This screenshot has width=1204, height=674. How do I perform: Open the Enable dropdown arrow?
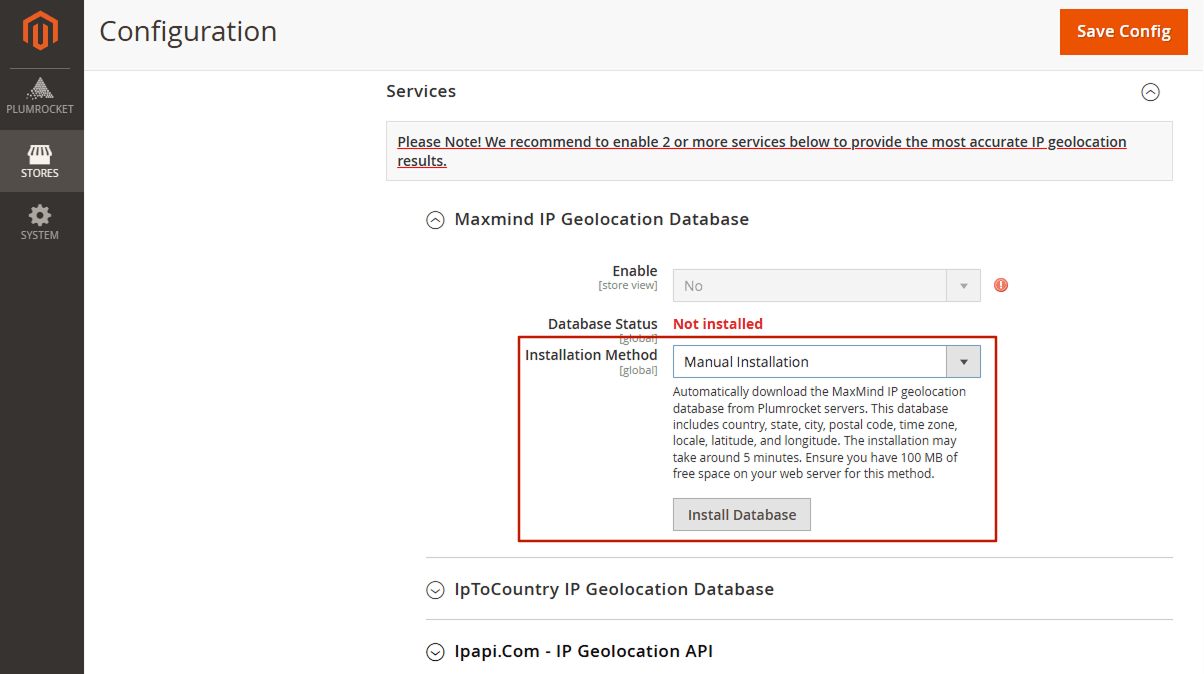(x=963, y=285)
